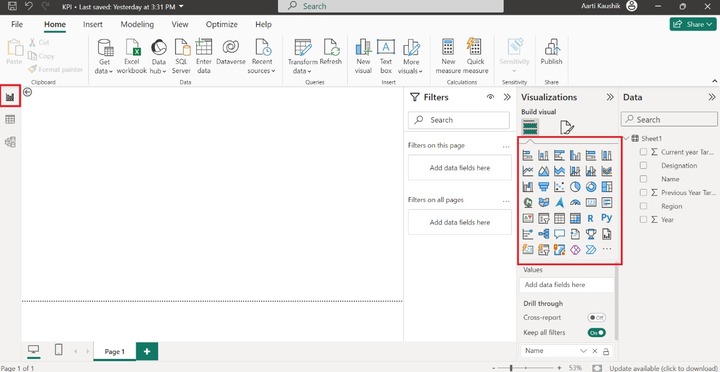This screenshot has height=372, width=720.
Task: Select the Map globe visual
Action: (x=528, y=203)
